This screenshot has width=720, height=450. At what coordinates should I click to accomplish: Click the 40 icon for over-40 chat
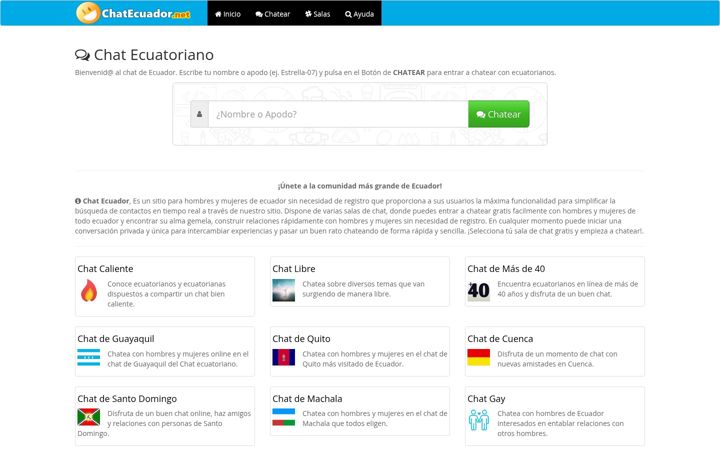coord(478,290)
